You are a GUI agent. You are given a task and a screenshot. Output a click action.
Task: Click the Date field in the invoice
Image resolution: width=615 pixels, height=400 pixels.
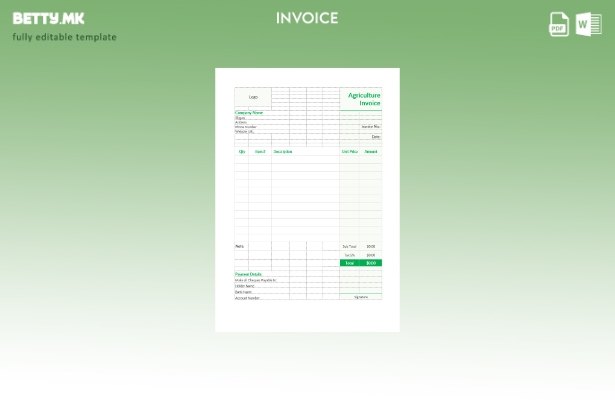coord(375,136)
